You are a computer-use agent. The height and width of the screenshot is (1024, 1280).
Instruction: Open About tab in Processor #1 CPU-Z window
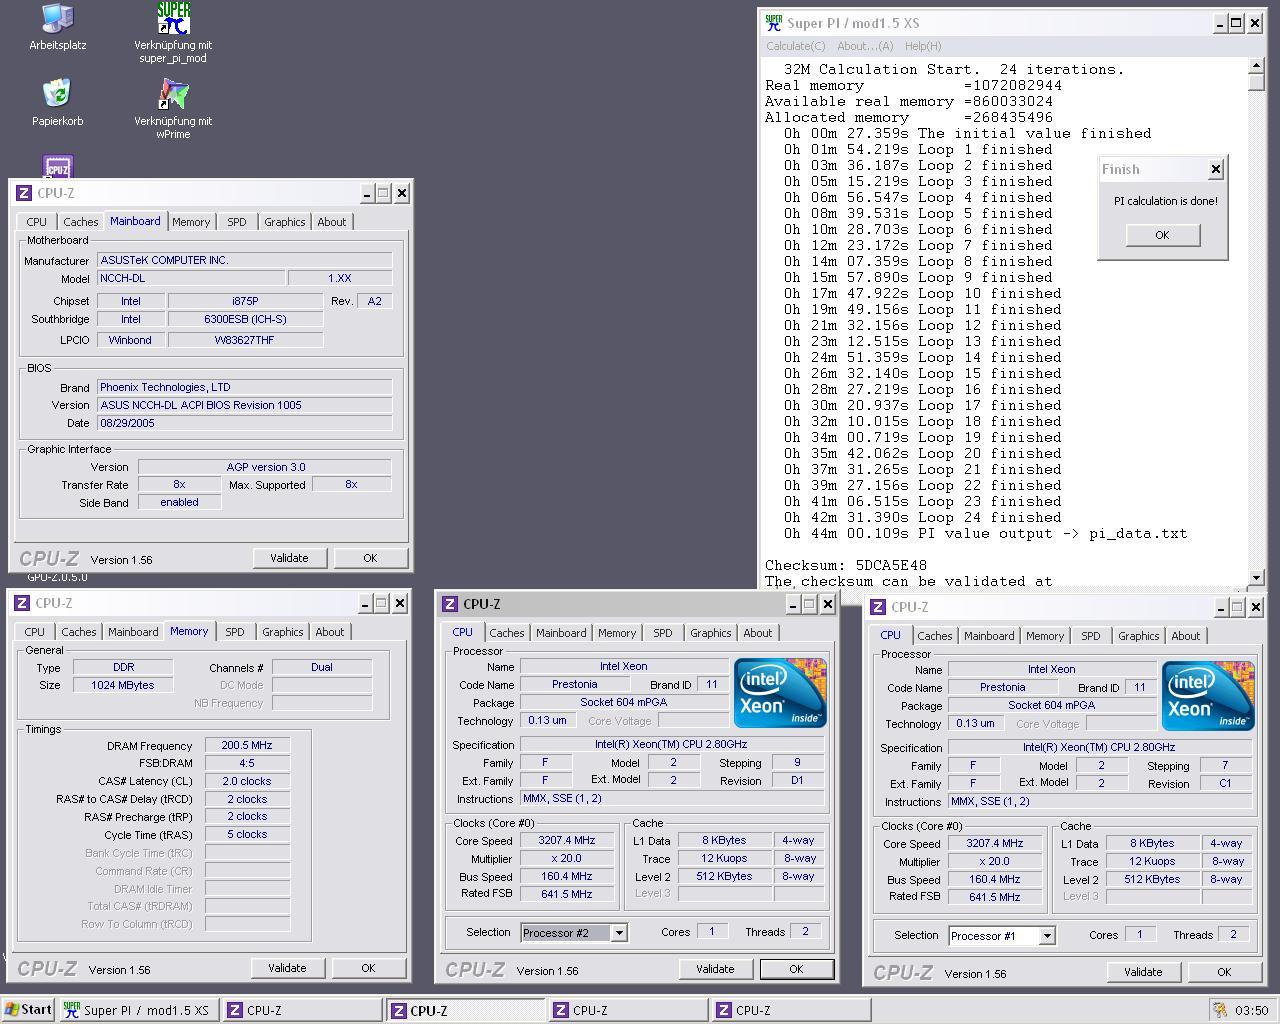coord(1186,636)
